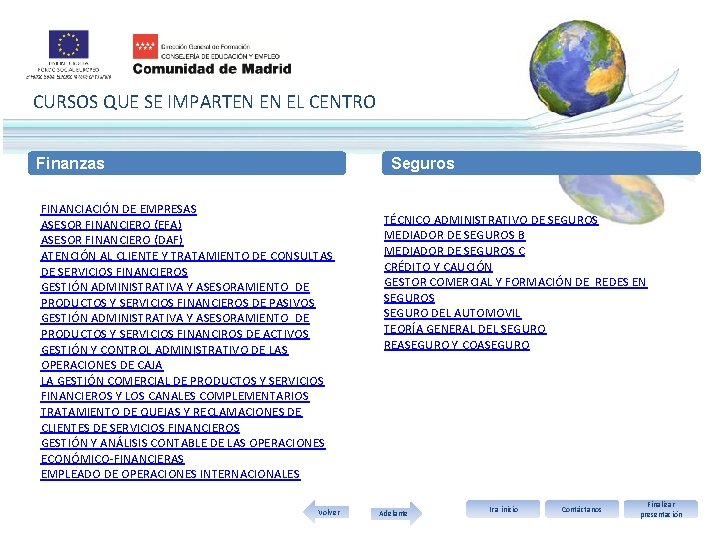
Task: Open 'Reaseguro y coaseguro' link
Action: (457, 345)
